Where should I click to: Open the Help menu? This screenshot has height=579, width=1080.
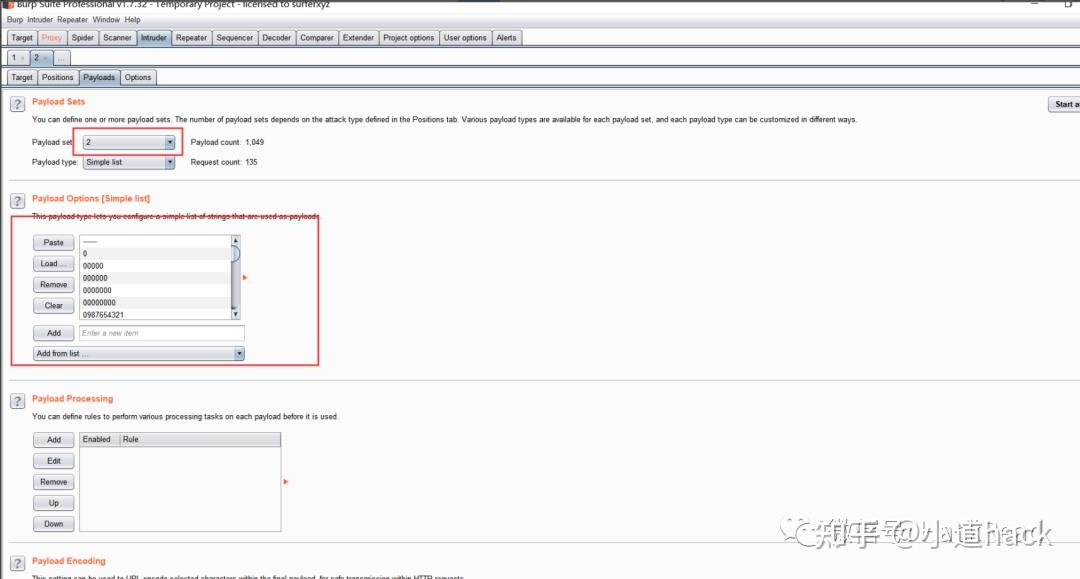pos(132,20)
